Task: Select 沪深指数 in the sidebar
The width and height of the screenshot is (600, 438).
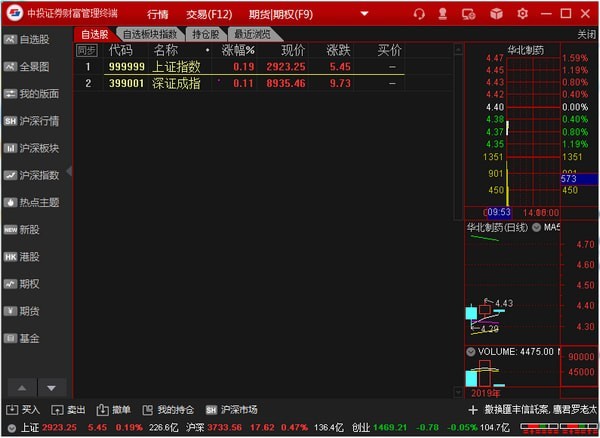Action: (x=31, y=175)
